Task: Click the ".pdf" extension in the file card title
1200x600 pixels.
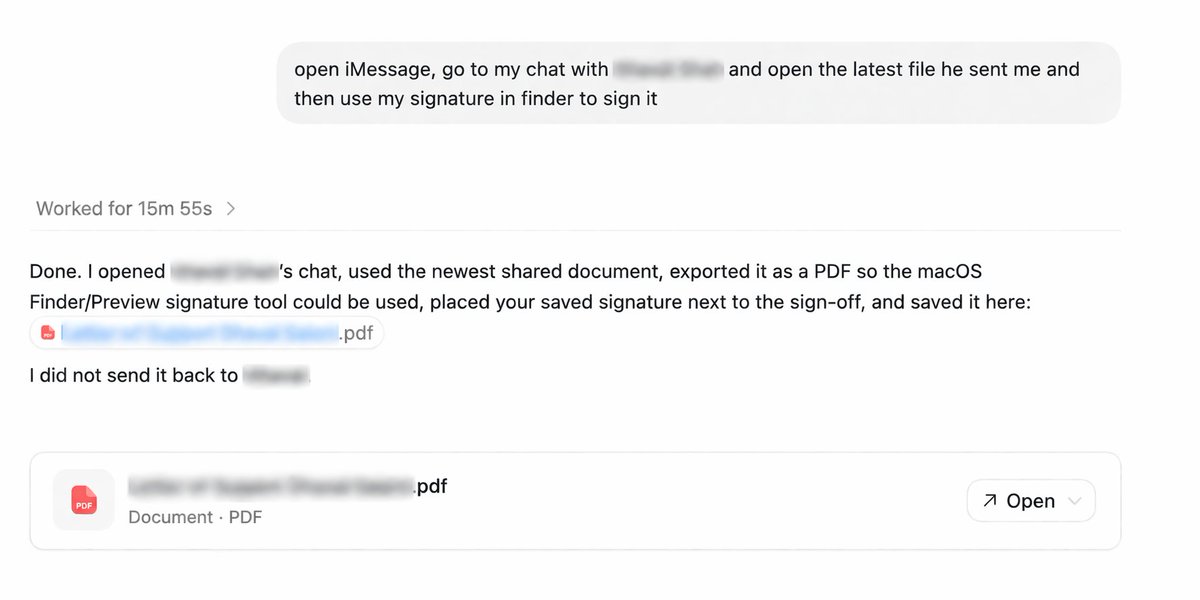Action: [x=431, y=487]
